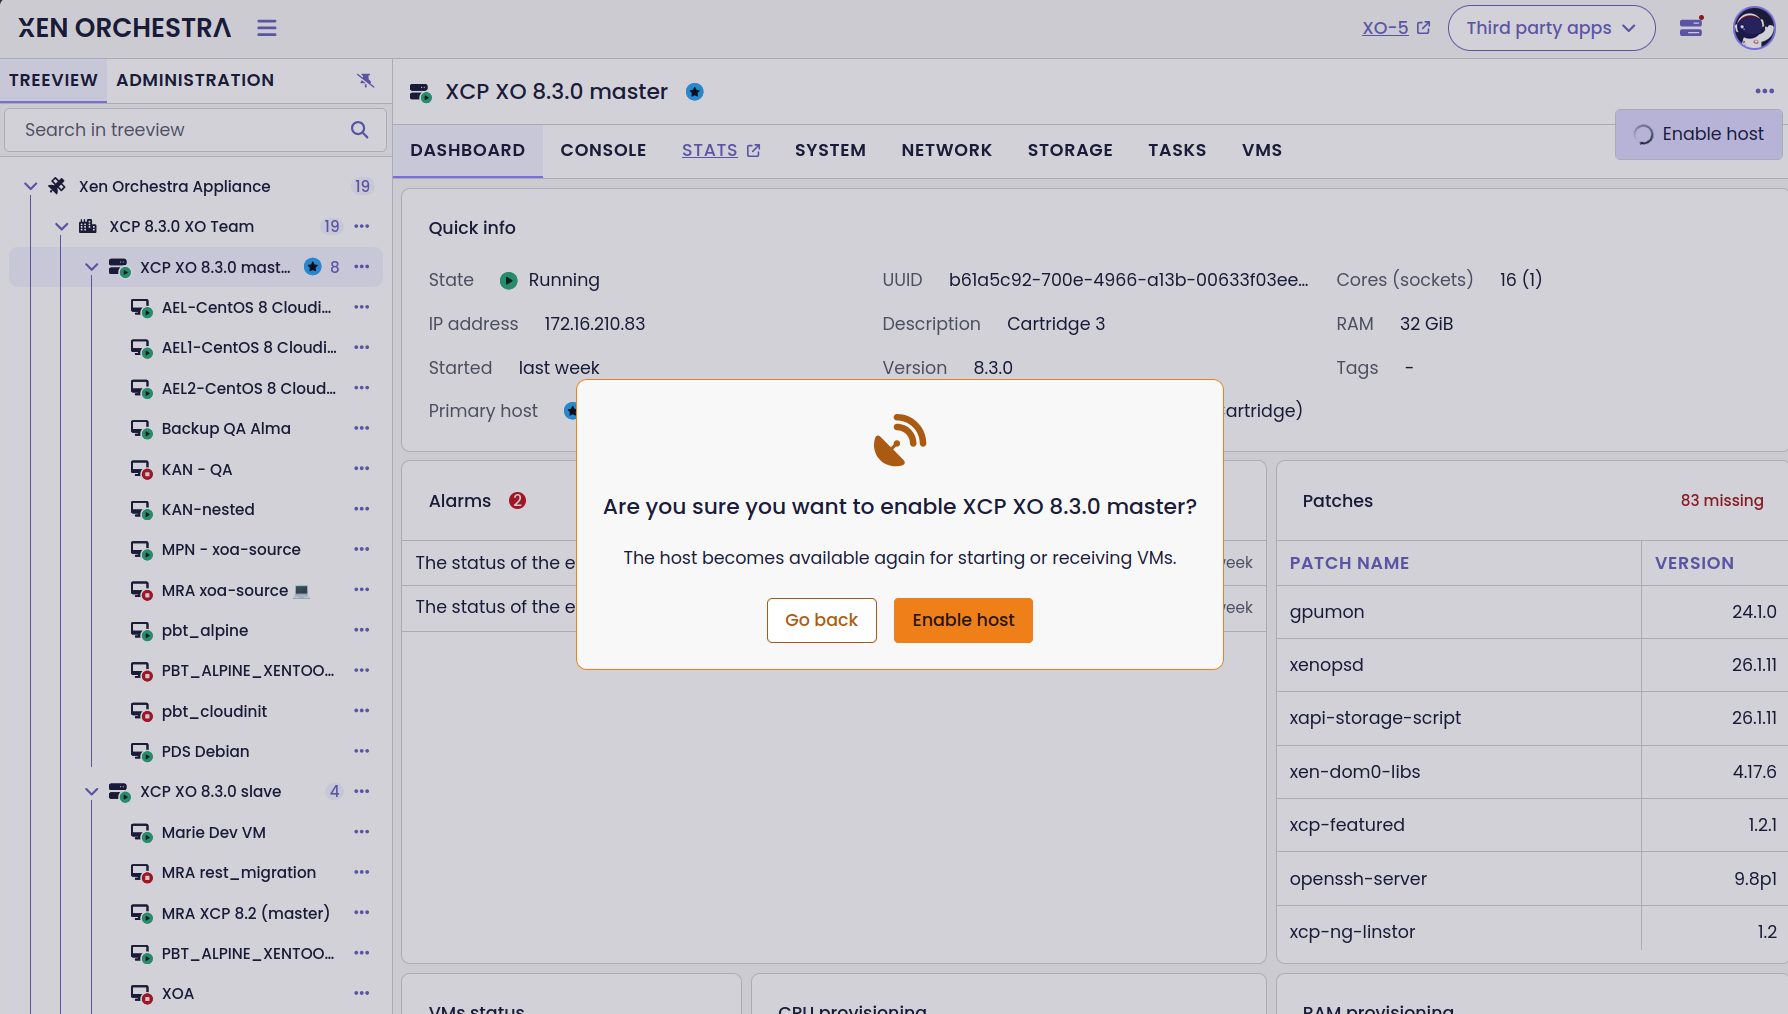
Task: Open more options for MRA rest_migration
Action: click(x=362, y=872)
